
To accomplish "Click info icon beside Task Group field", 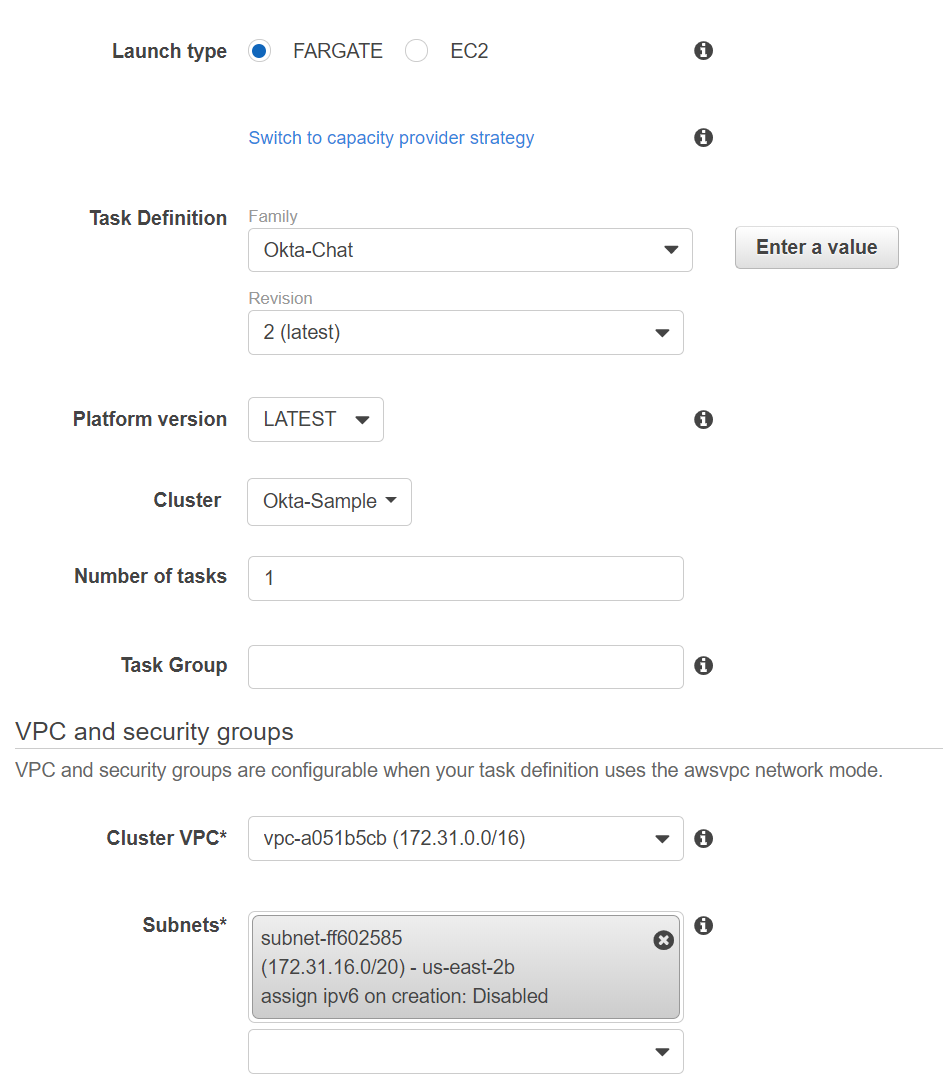I will click(x=703, y=666).
